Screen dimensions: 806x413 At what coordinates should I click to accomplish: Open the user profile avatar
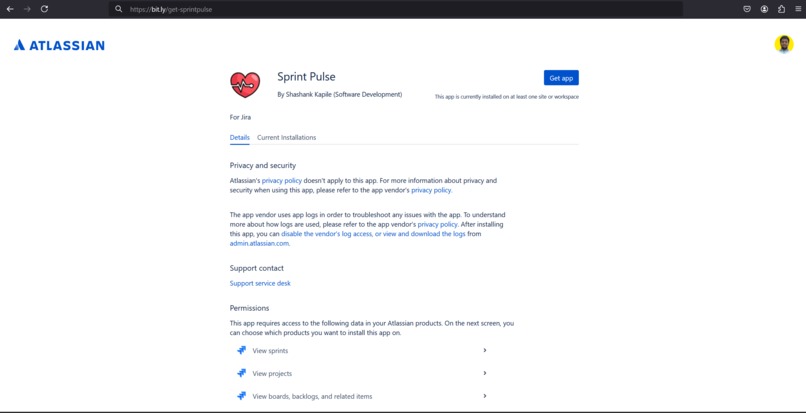[784, 44]
